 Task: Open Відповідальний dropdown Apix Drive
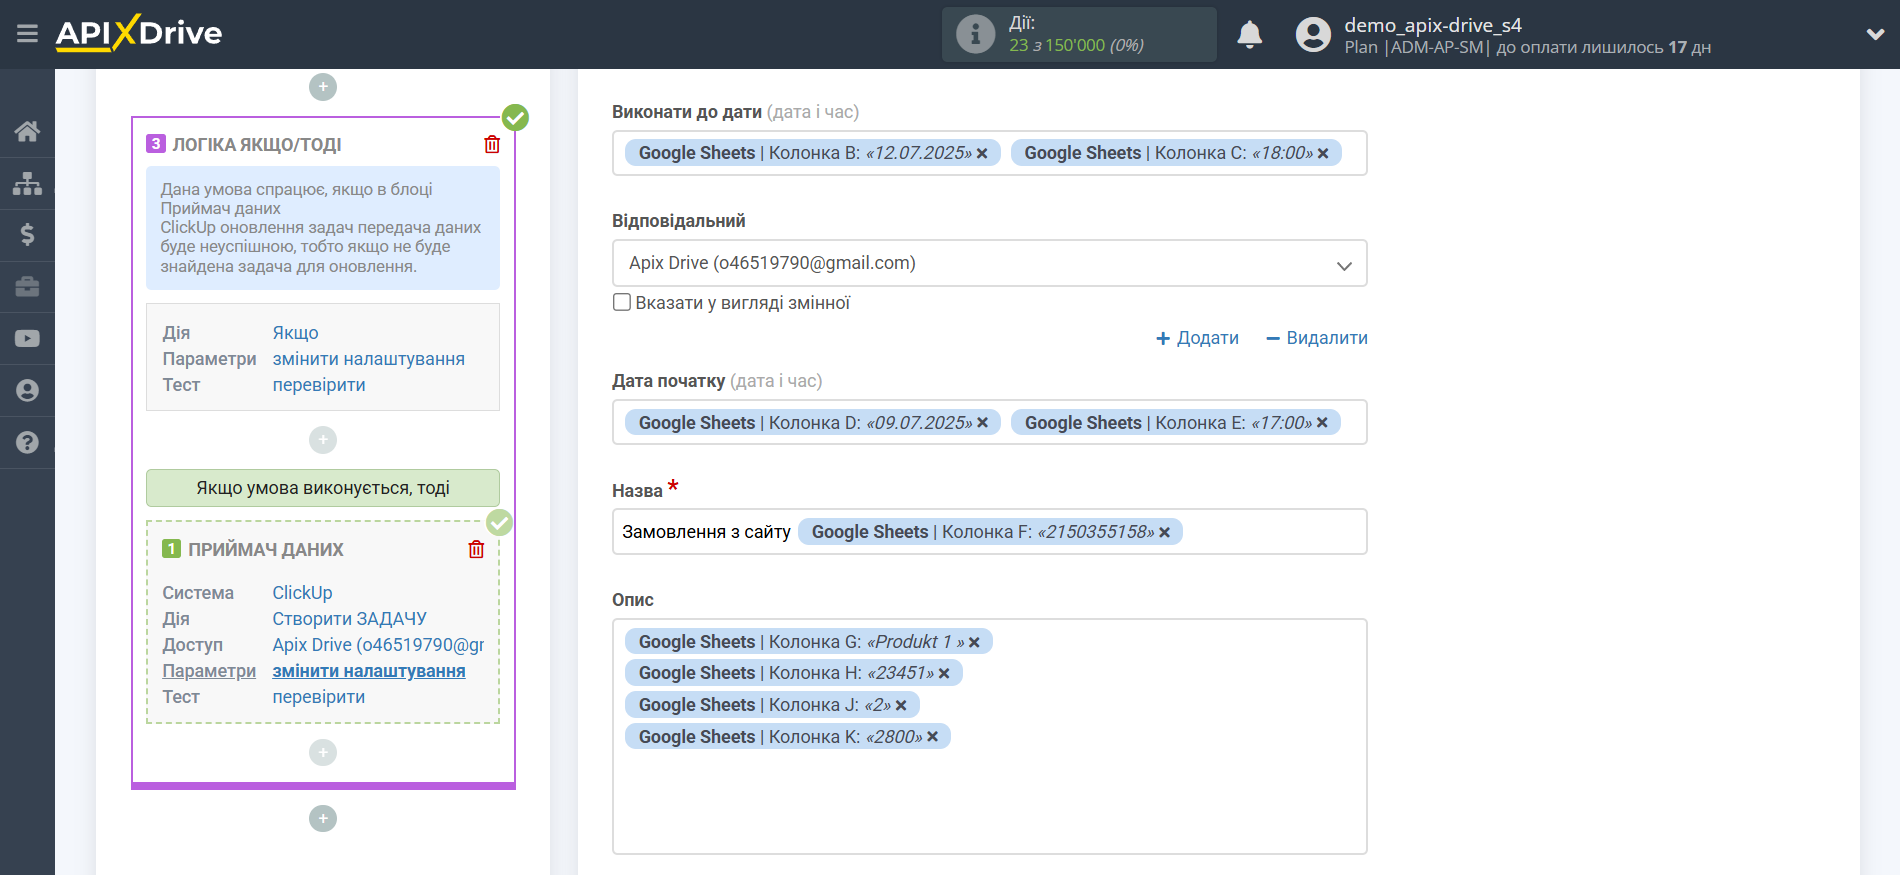click(990, 263)
